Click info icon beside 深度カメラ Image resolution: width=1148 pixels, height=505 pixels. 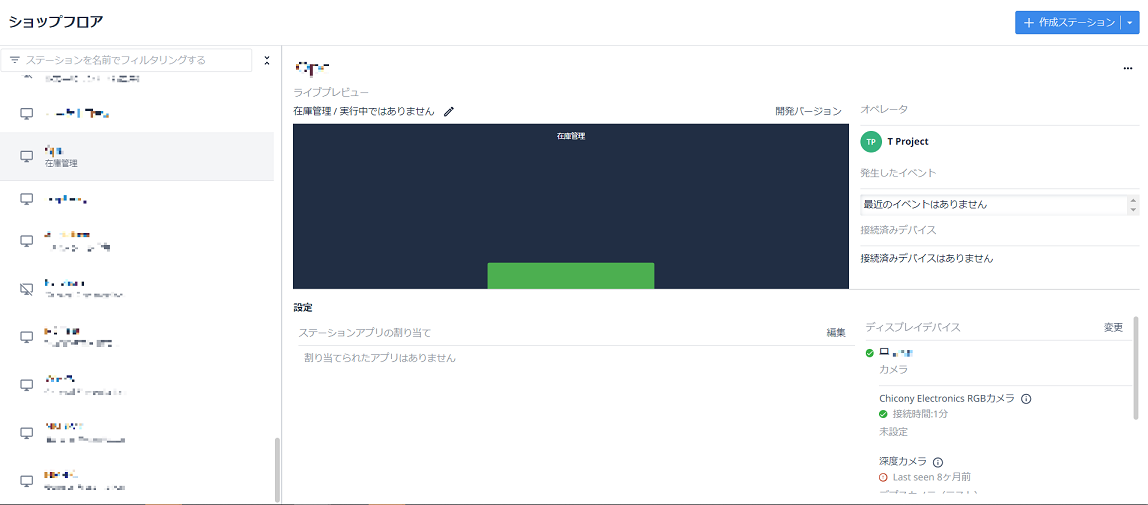(938, 462)
